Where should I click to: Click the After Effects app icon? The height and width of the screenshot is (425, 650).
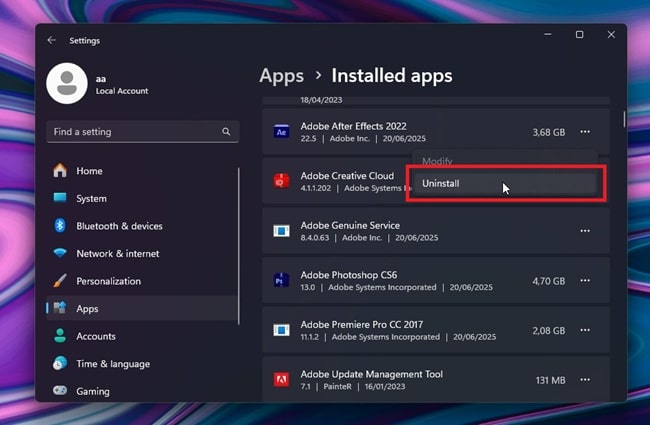281,132
